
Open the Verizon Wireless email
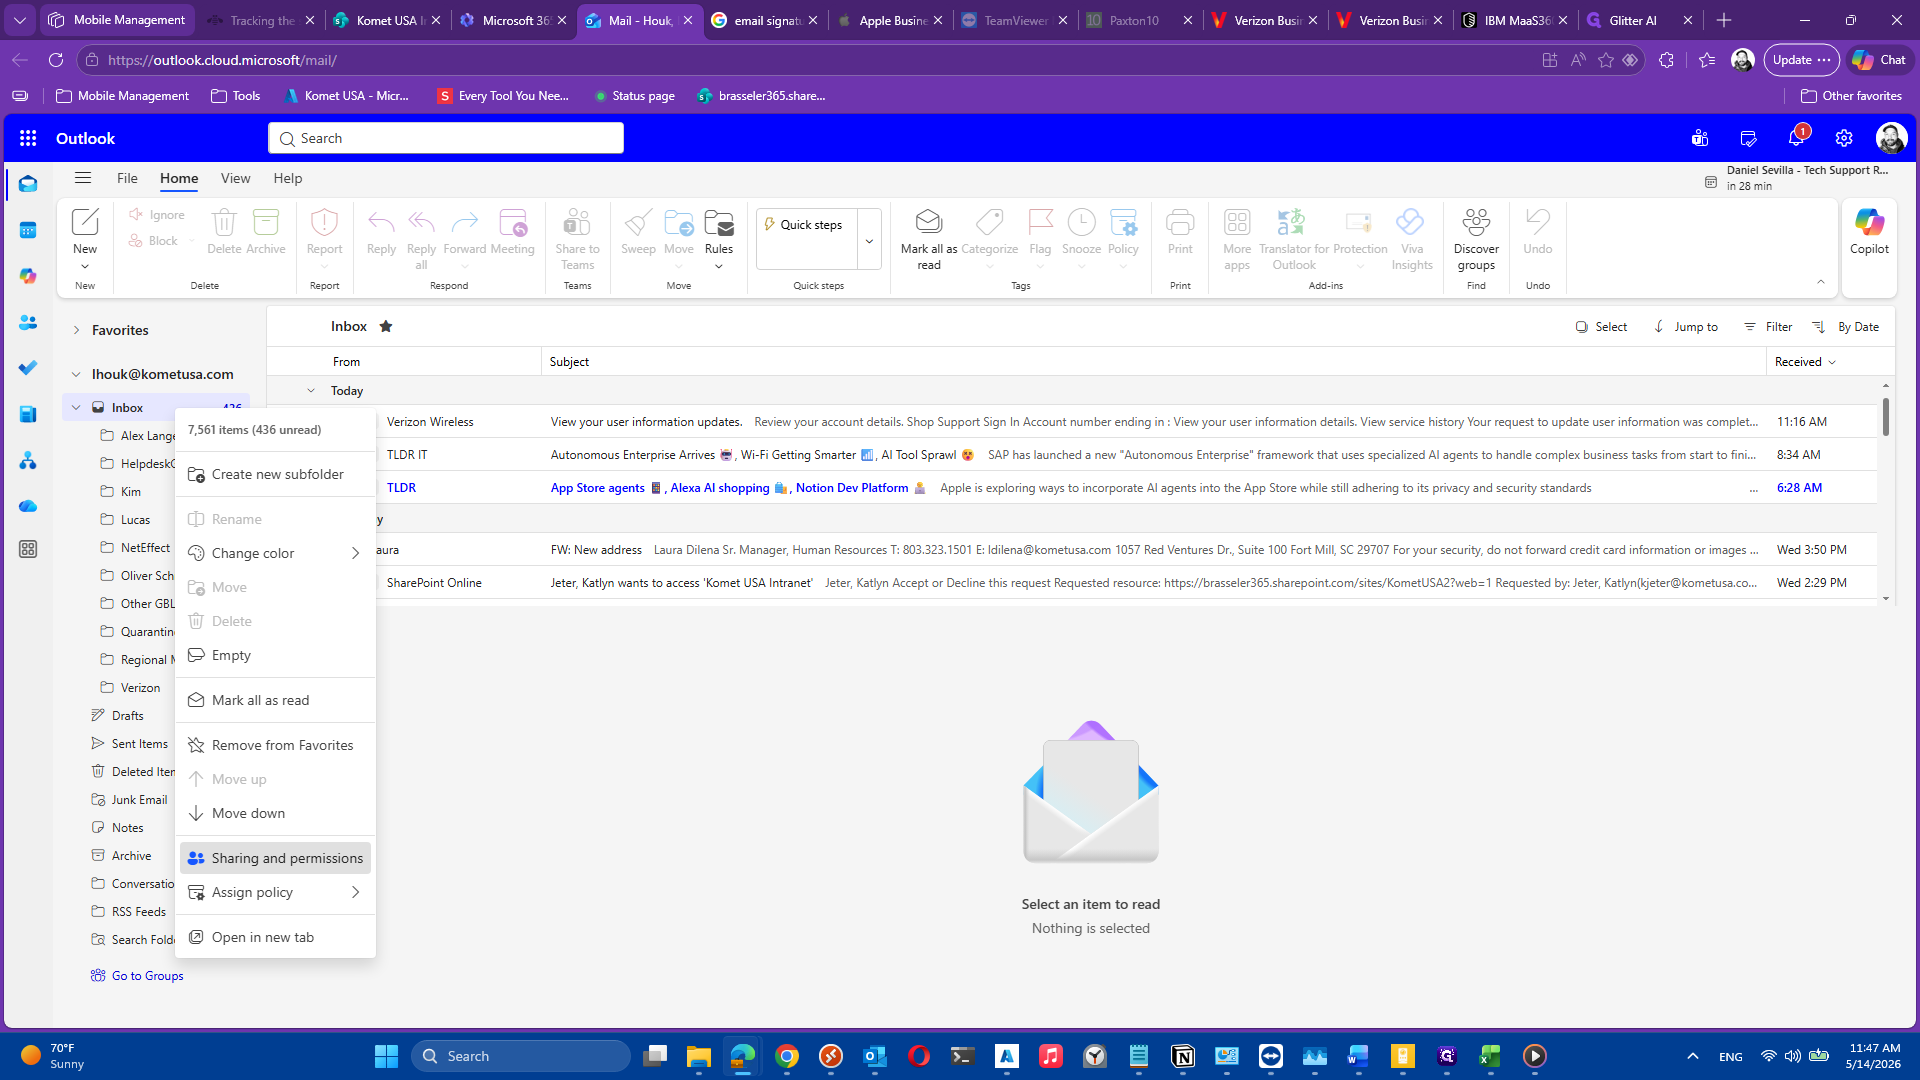(x=1070, y=422)
